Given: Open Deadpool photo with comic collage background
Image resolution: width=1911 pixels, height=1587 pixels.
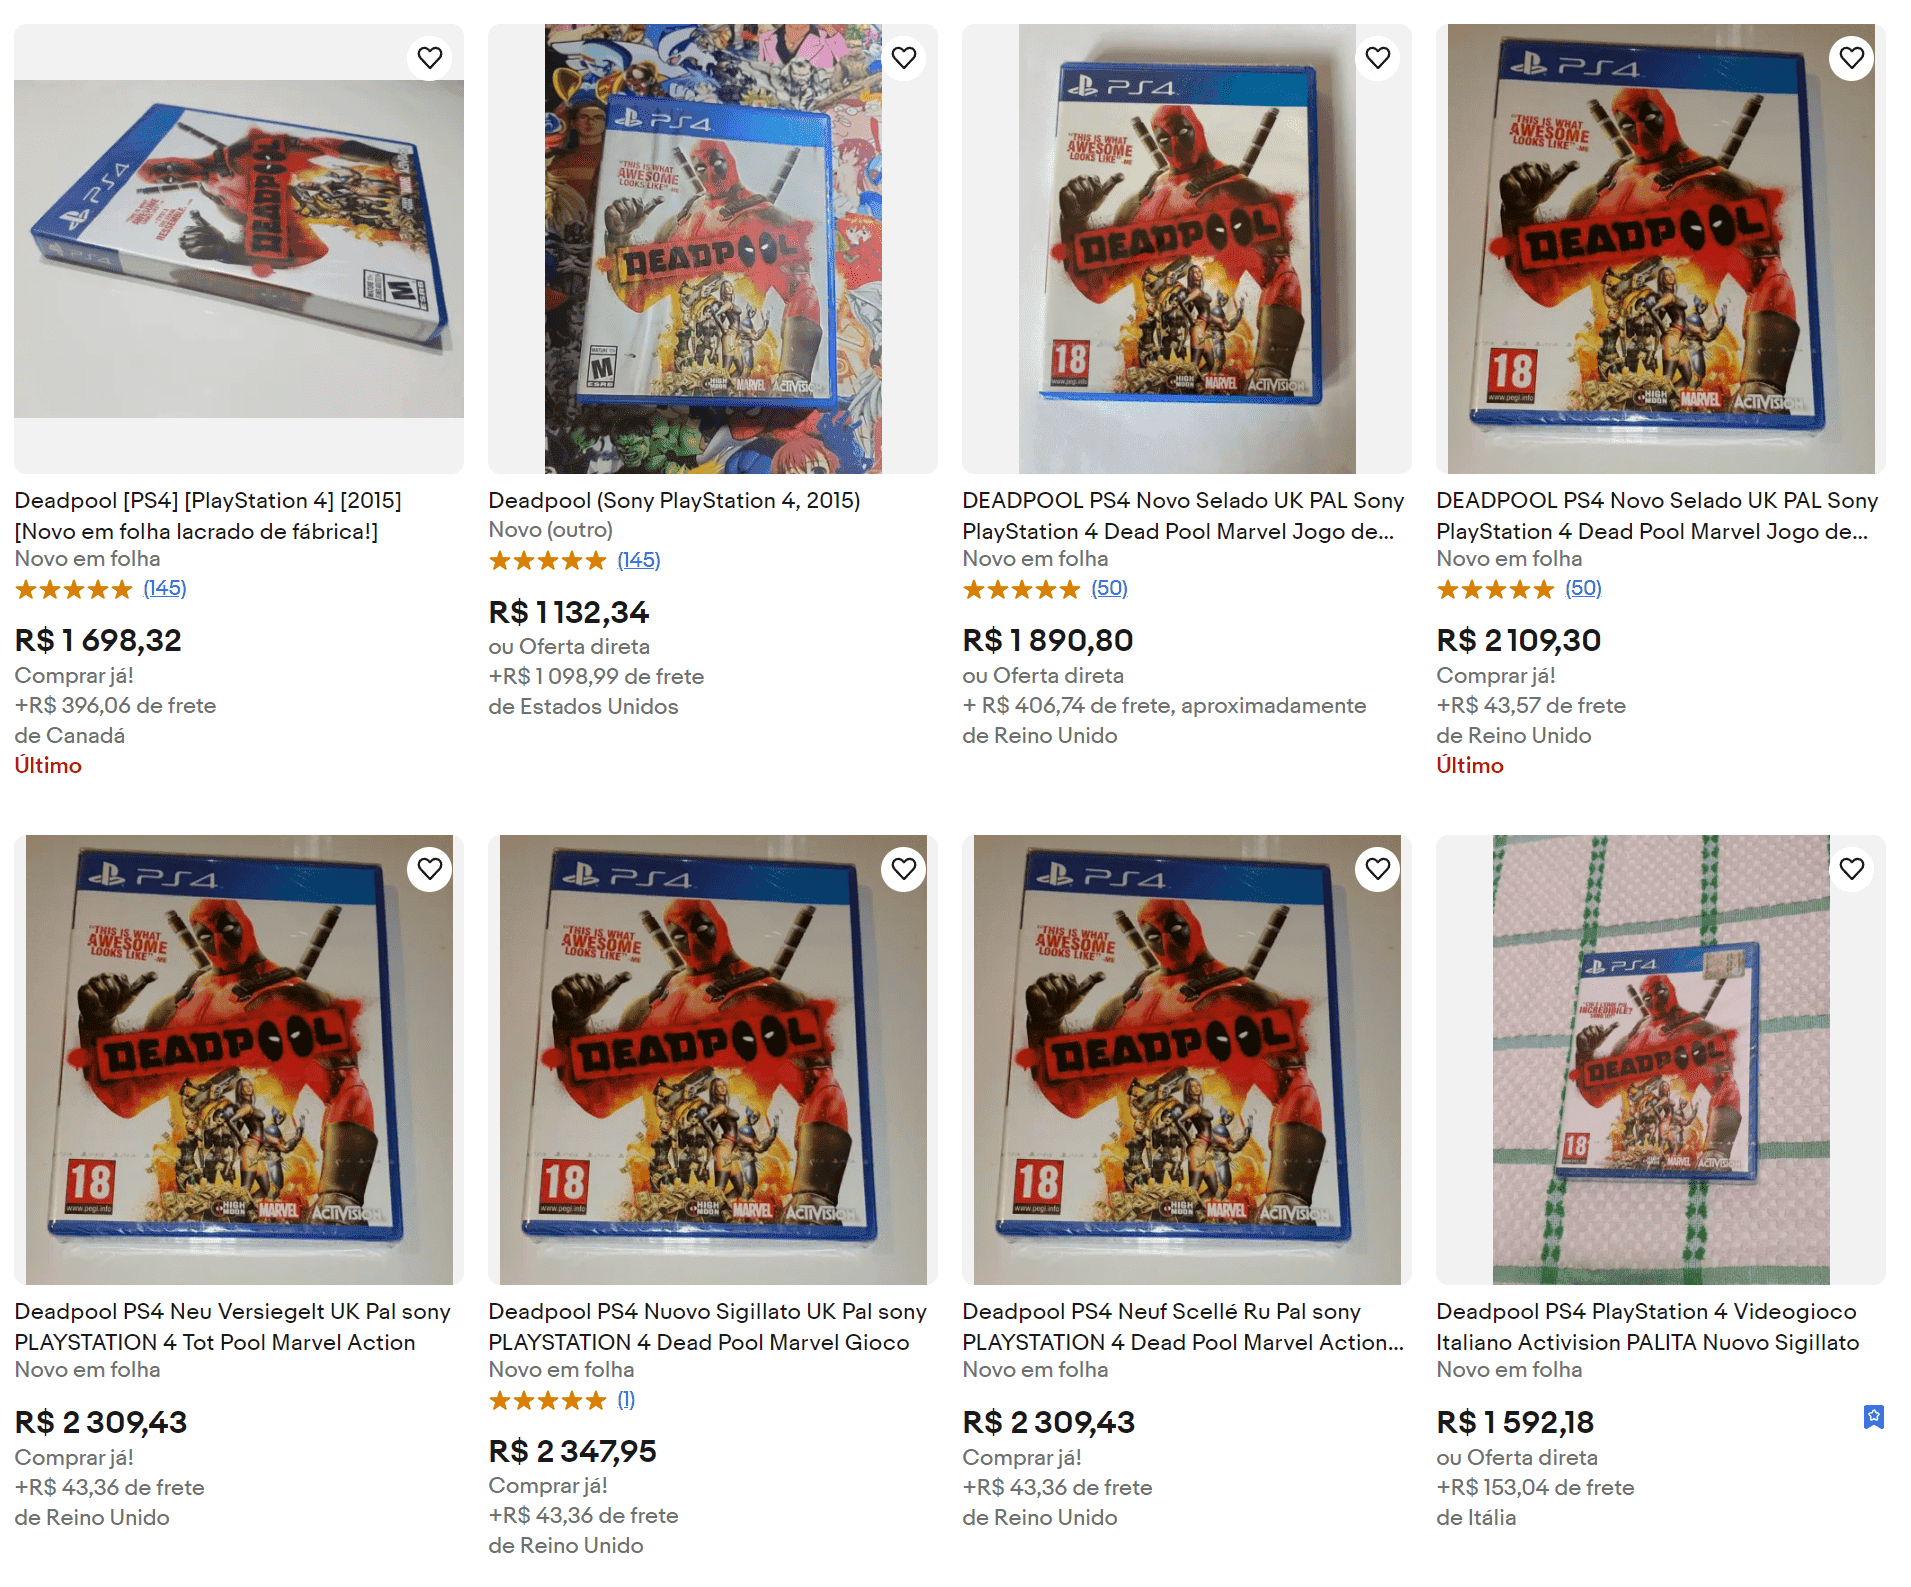Looking at the screenshot, I should (x=713, y=248).
